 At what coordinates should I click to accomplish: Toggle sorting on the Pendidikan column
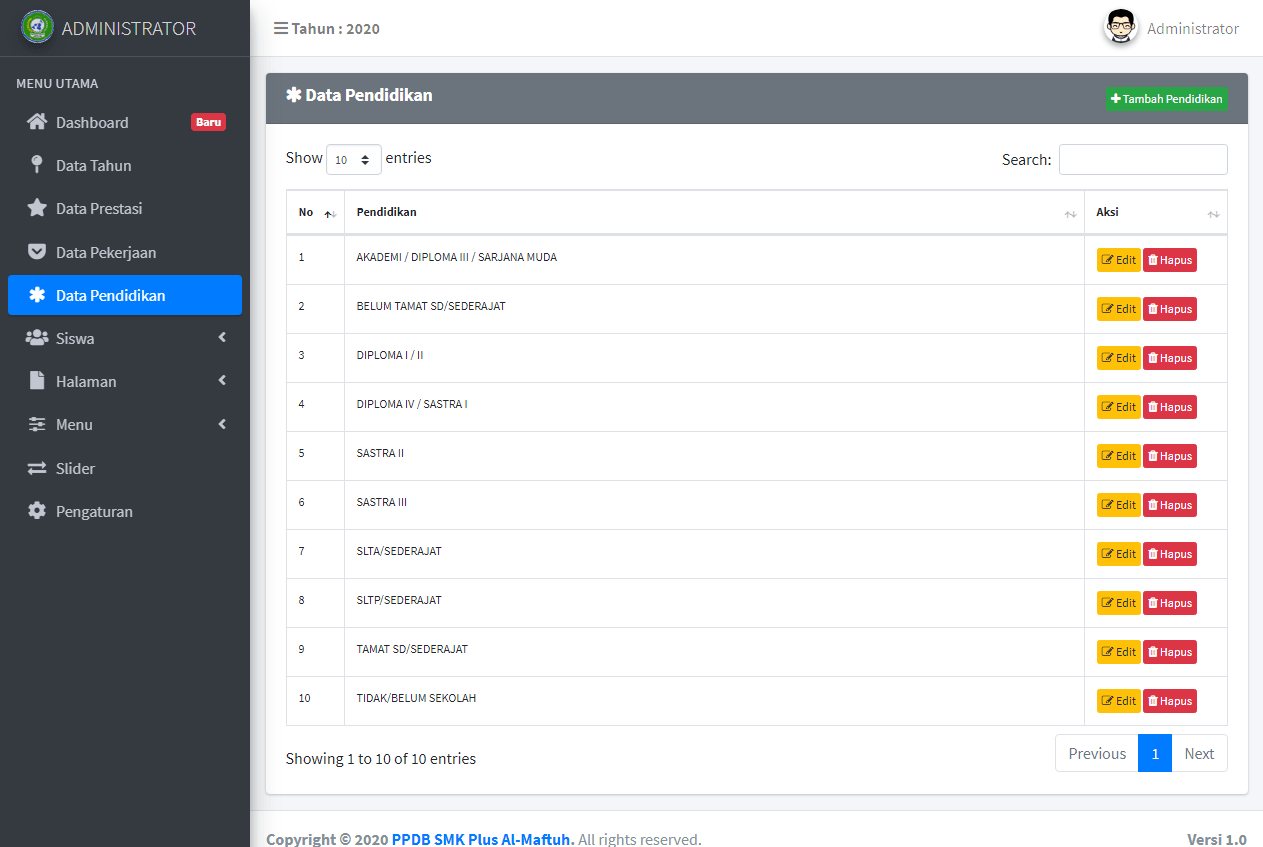point(1069,213)
